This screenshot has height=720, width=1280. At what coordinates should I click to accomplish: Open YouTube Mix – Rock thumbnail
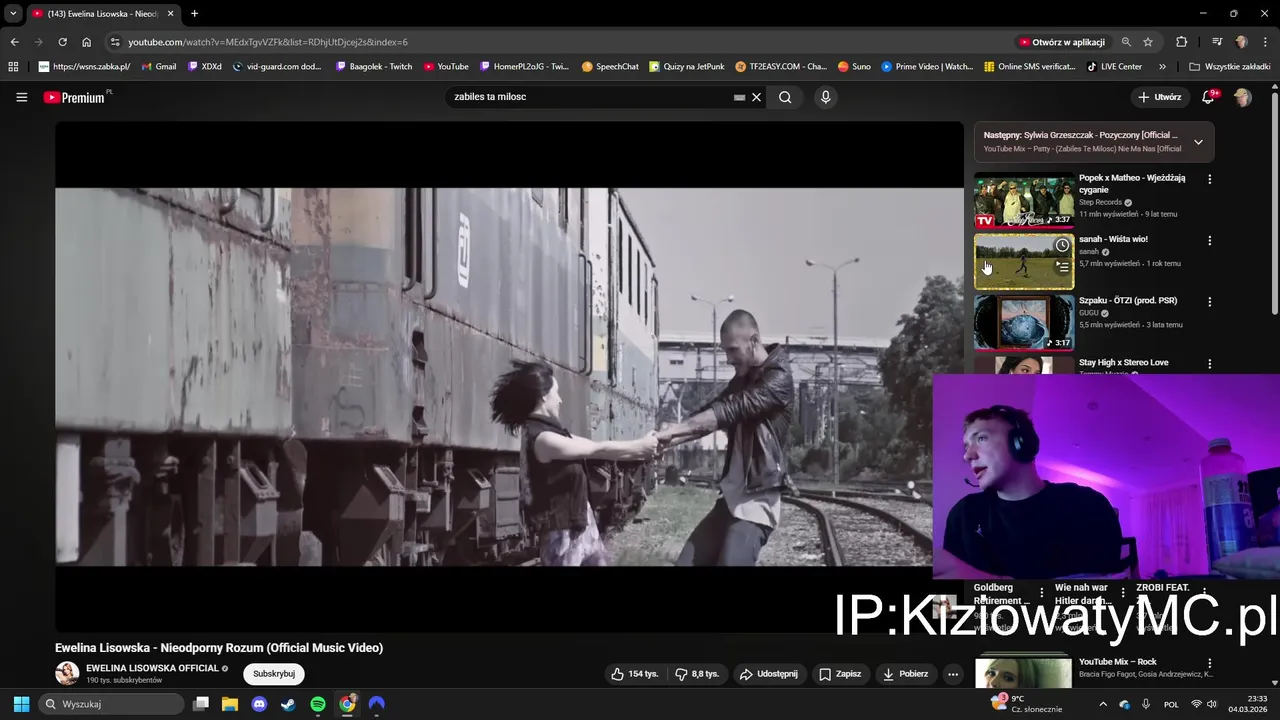click(x=1024, y=673)
